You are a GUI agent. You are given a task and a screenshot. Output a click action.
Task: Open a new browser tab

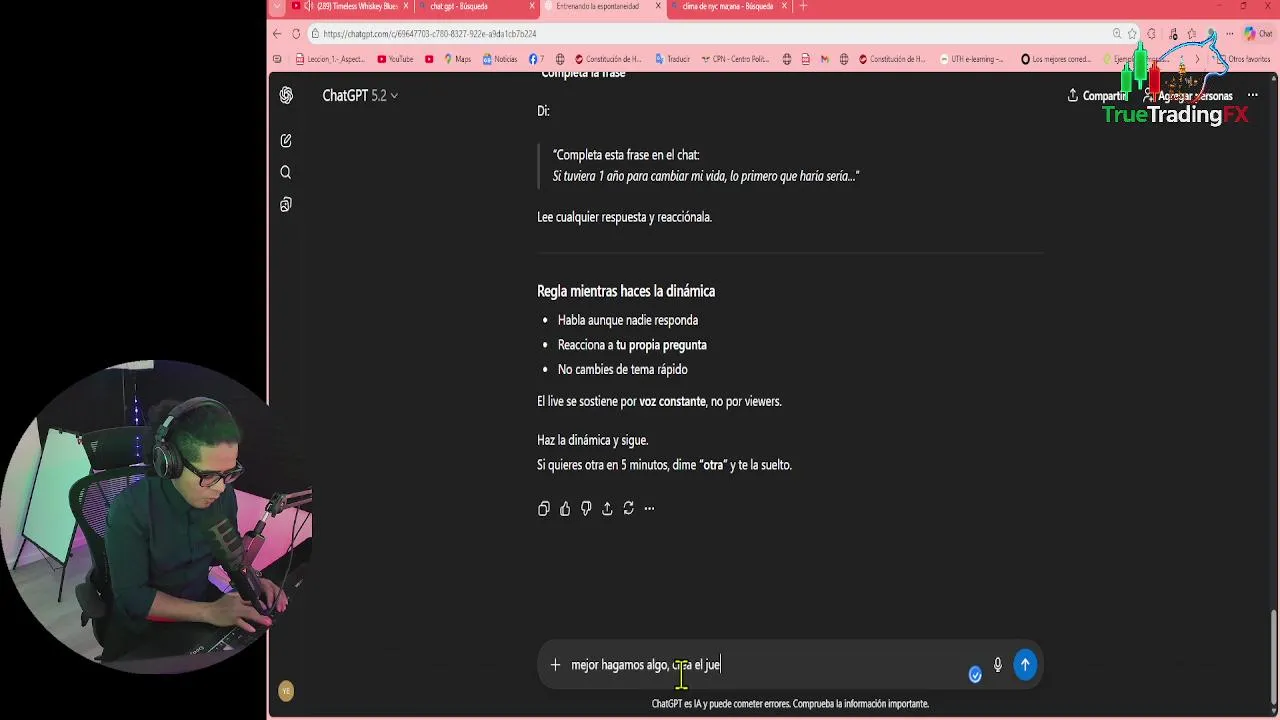coord(803,6)
